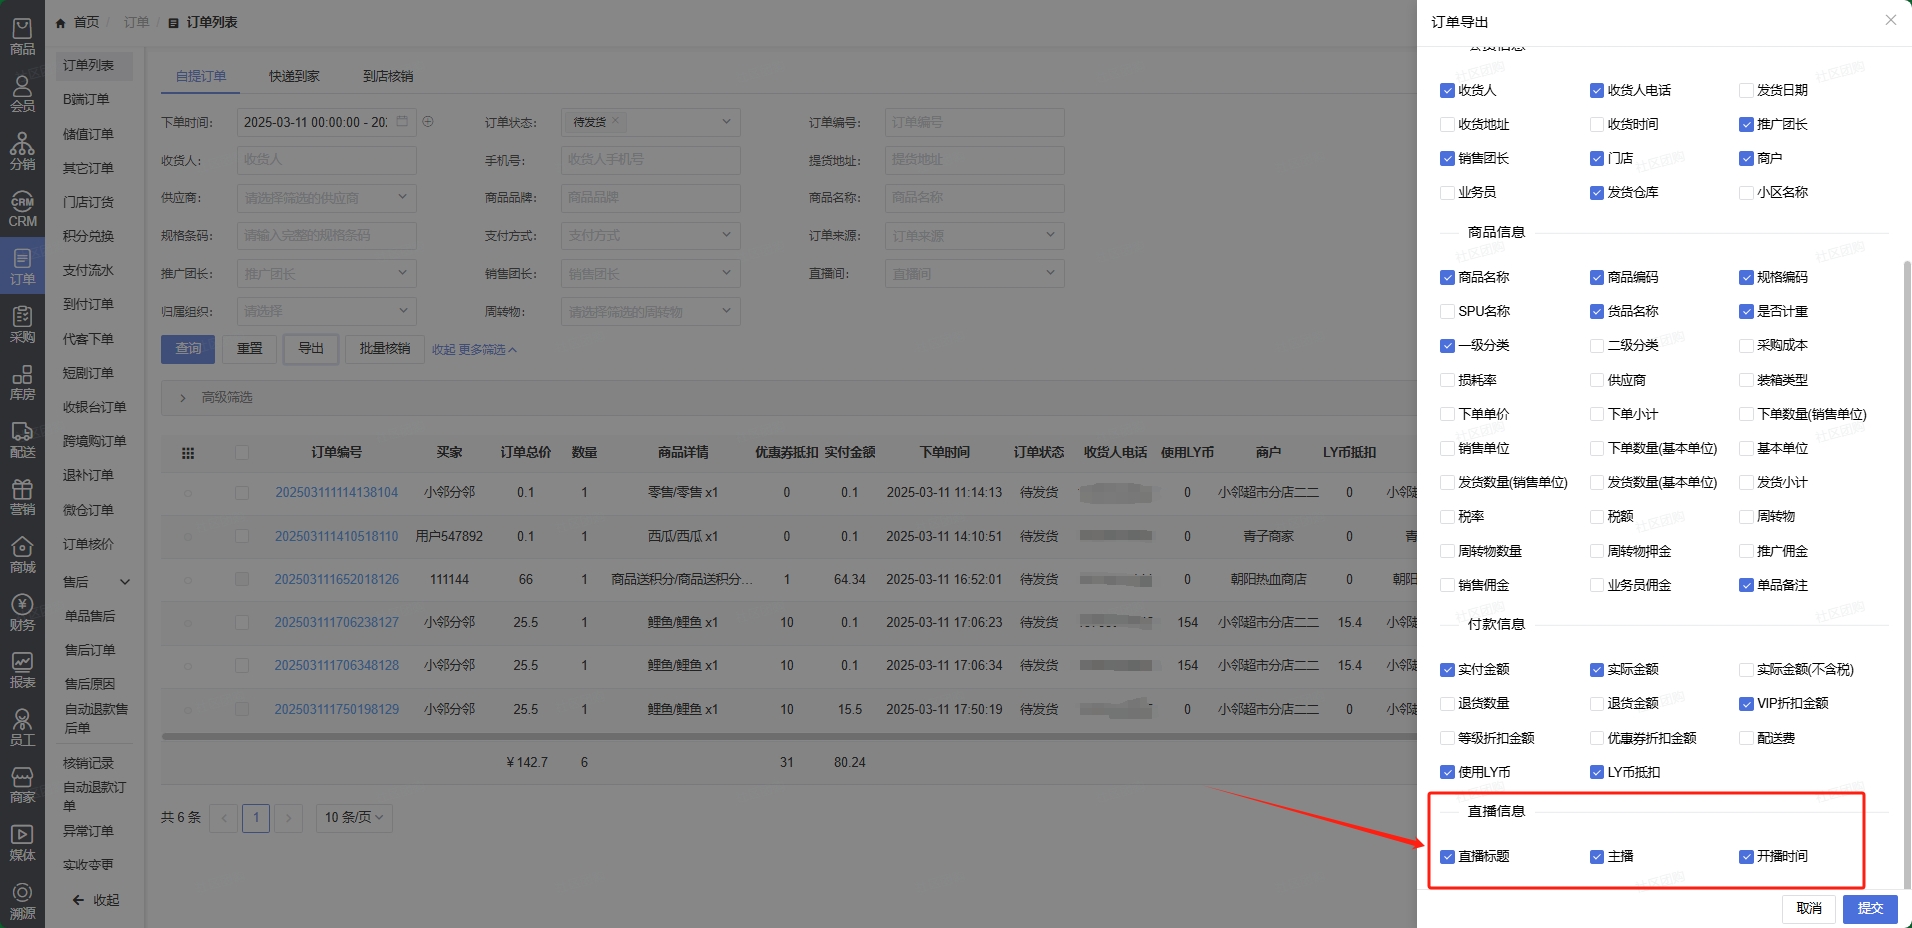Open the 员工 sidebar icon

point(22,728)
